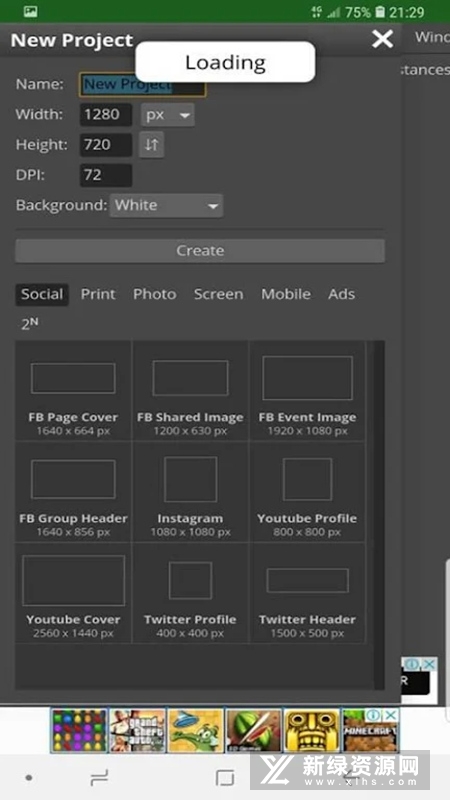Open the crocodile game ad icon
Image resolution: width=450 pixels, height=800 pixels.
pyautogui.click(x=195, y=731)
